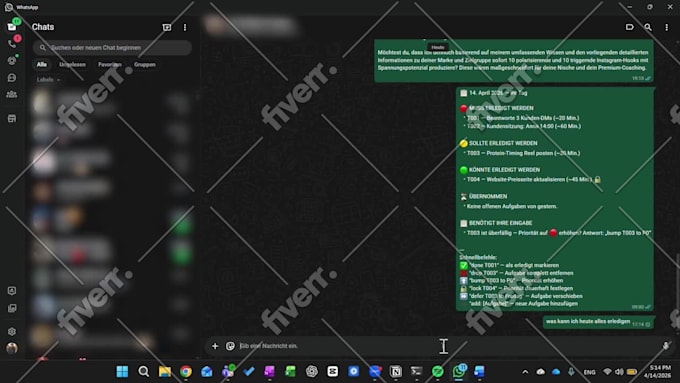Open the volume control in the tray
Viewport: 680px width, 383px height.
(x=619, y=372)
